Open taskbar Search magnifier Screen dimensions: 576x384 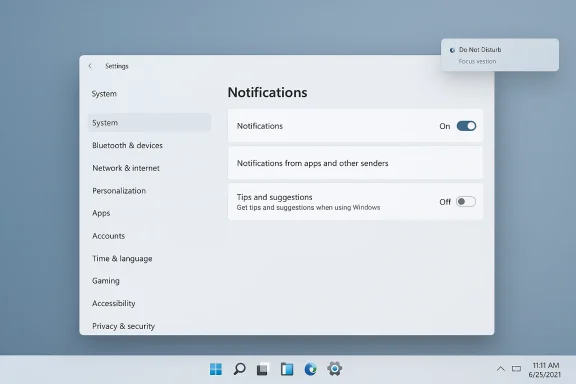[240, 369]
